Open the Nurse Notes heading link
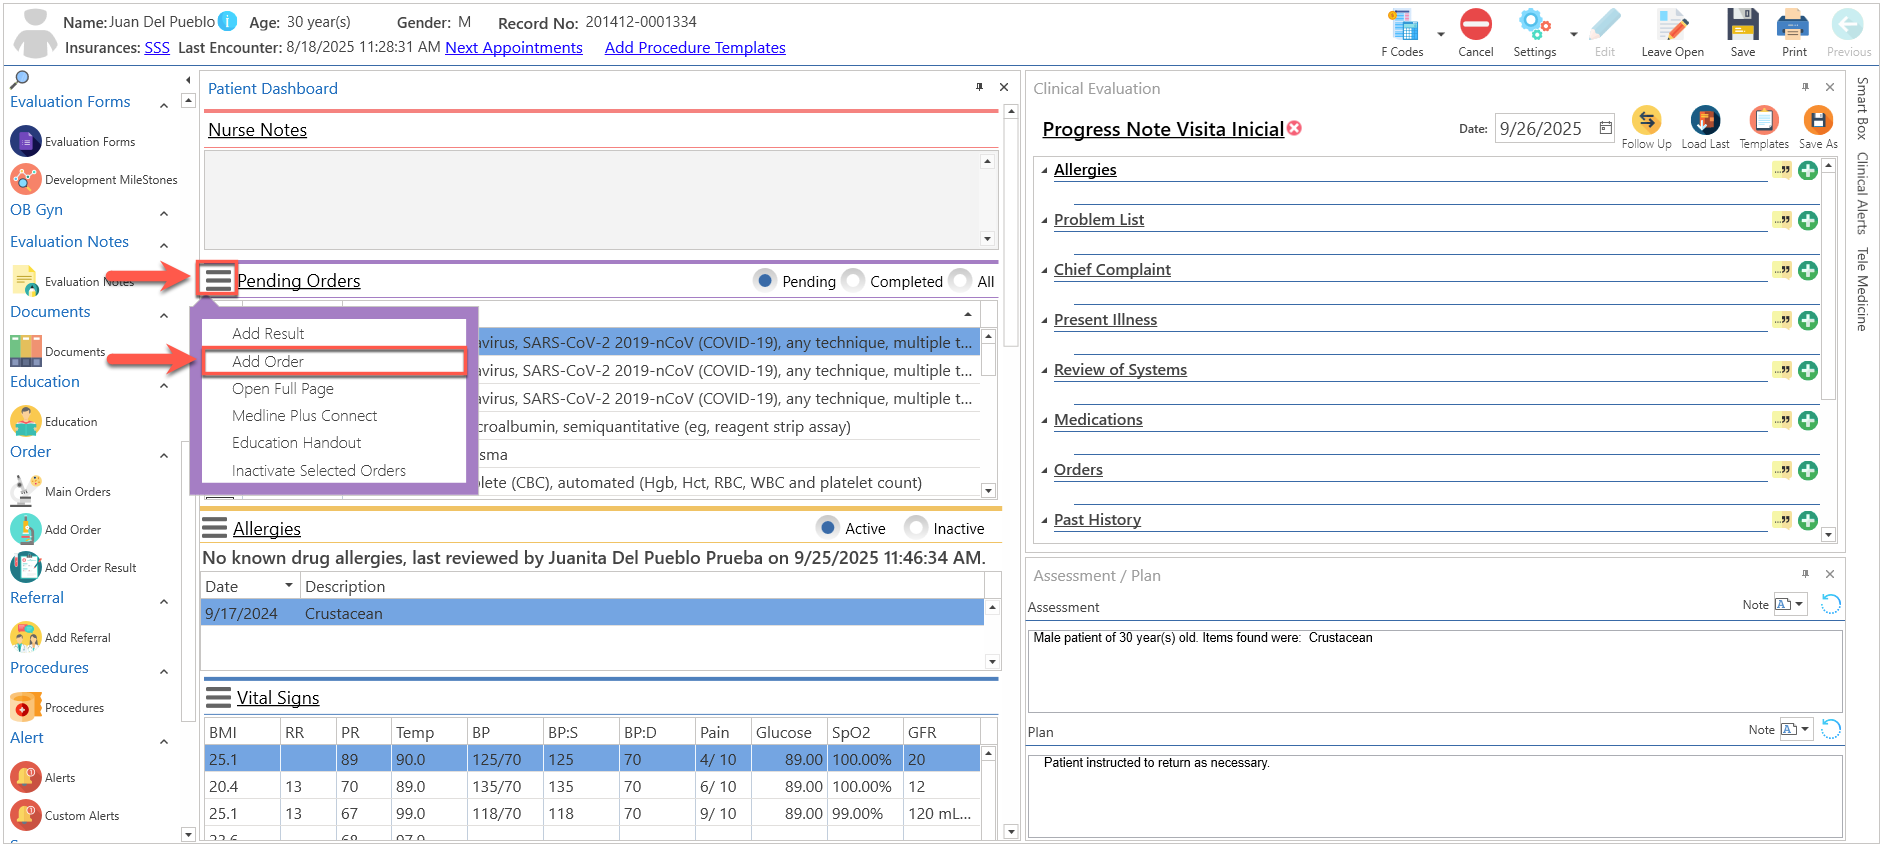 point(257,130)
